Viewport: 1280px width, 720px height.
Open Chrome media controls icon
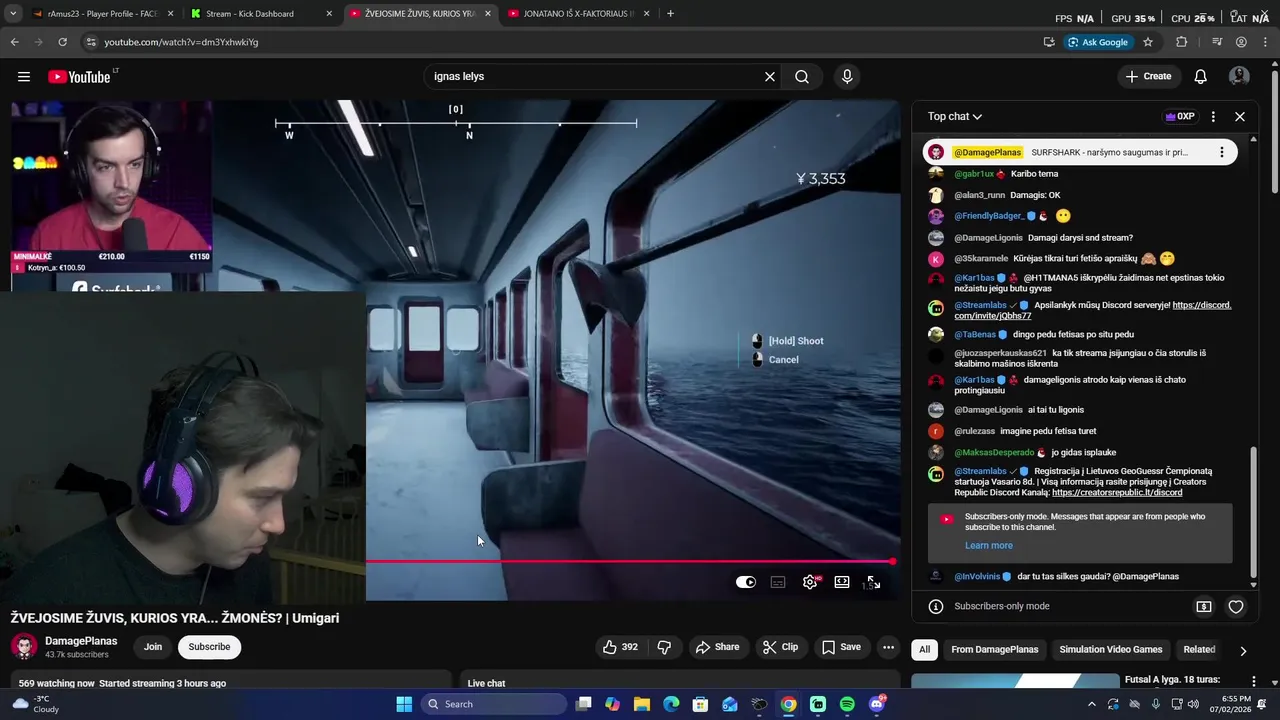click(1217, 42)
